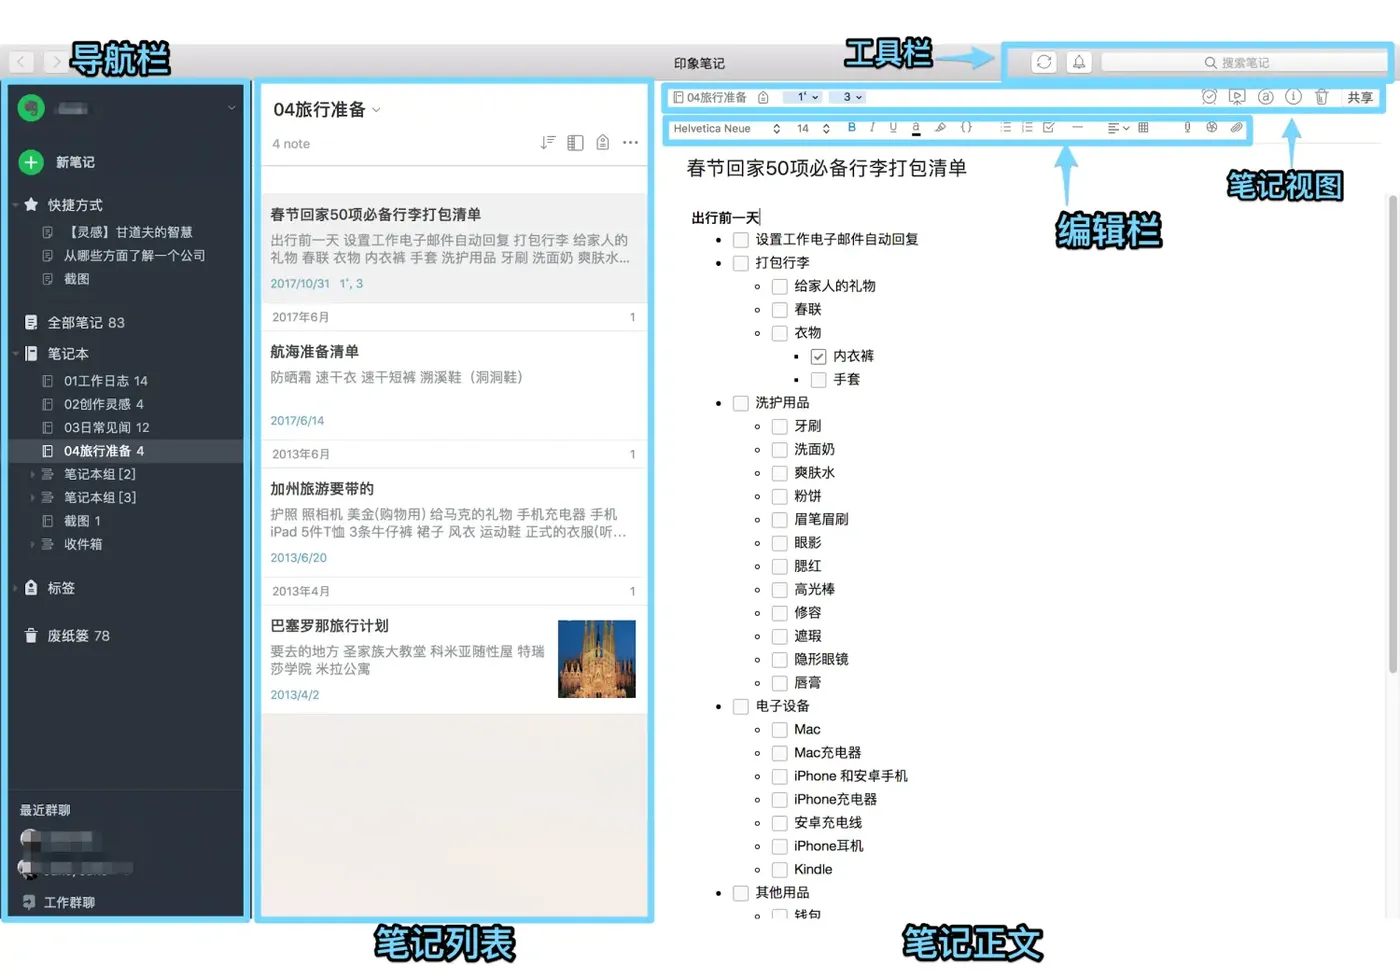Click the sort notes icon in the note list
This screenshot has width=1400, height=978.
547,143
